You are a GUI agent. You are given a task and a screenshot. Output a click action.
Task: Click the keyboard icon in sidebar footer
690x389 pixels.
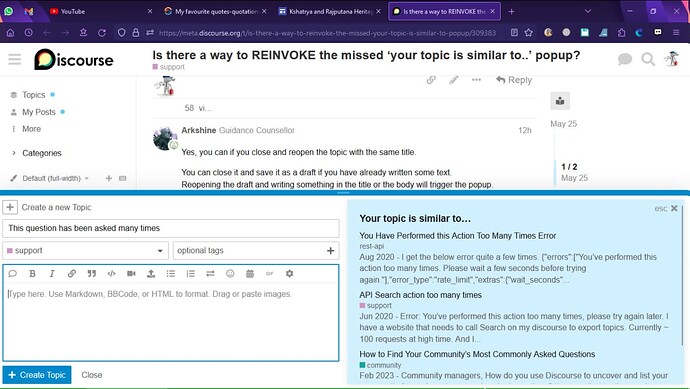click(x=123, y=178)
